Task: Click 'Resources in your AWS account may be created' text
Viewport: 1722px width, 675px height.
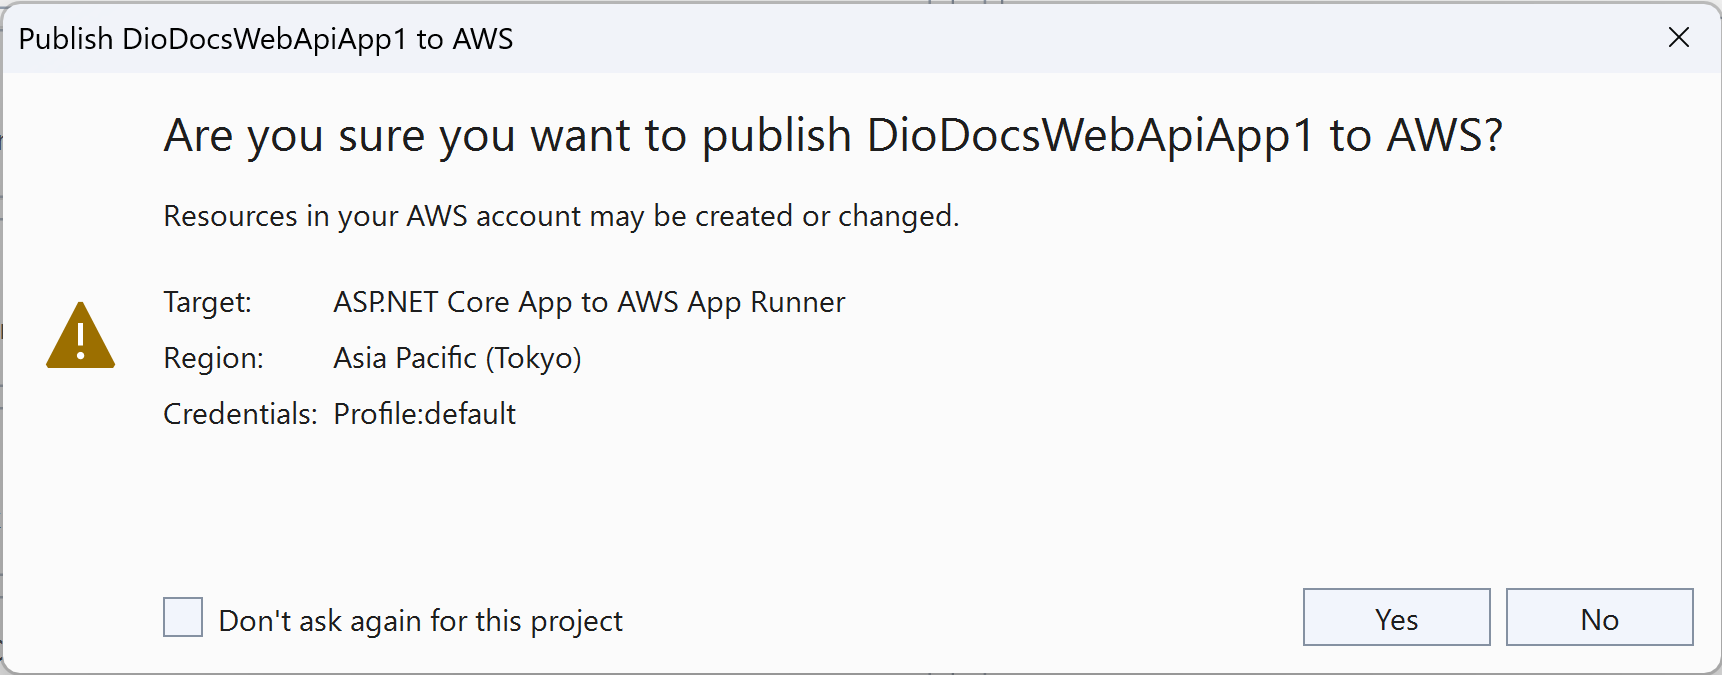Action: click(561, 216)
